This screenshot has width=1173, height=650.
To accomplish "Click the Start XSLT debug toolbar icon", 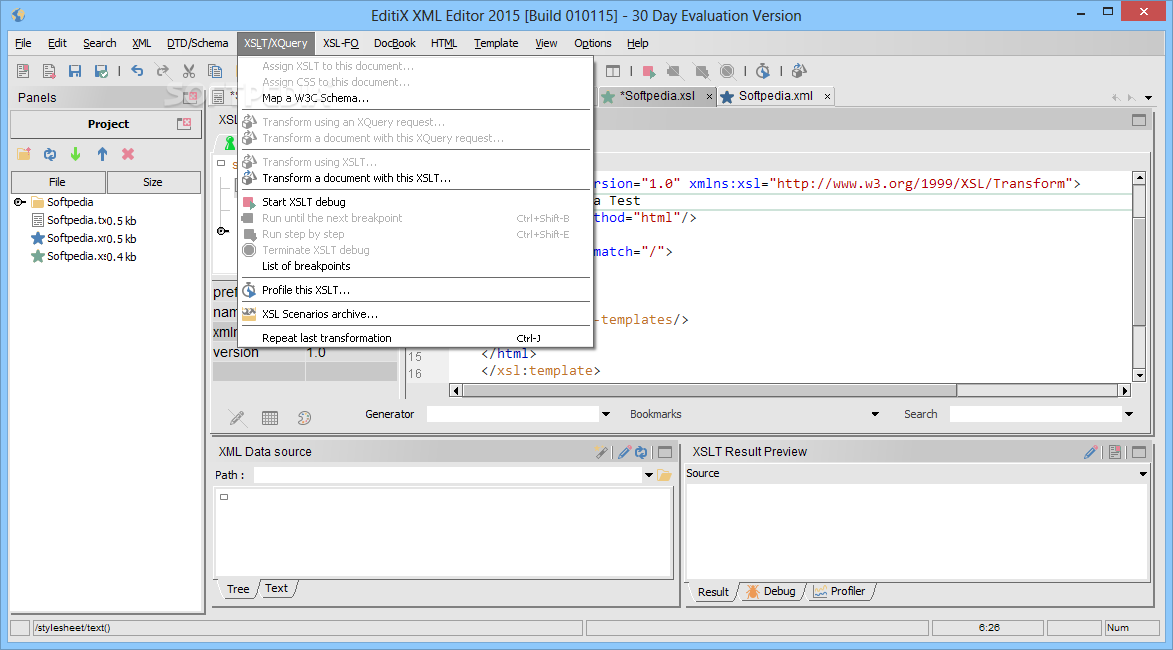I will click(x=649, y=72).
